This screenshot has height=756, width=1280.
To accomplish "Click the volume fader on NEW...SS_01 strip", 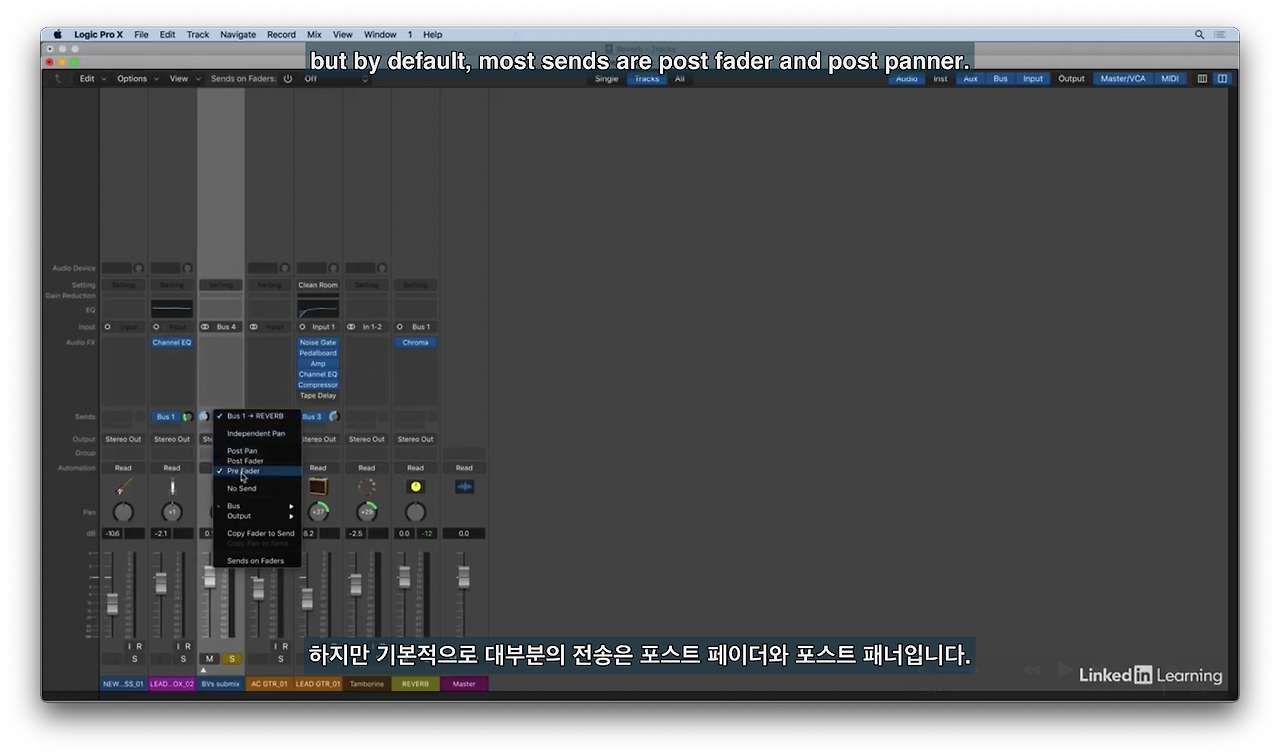I will click(x=112, y=603).
